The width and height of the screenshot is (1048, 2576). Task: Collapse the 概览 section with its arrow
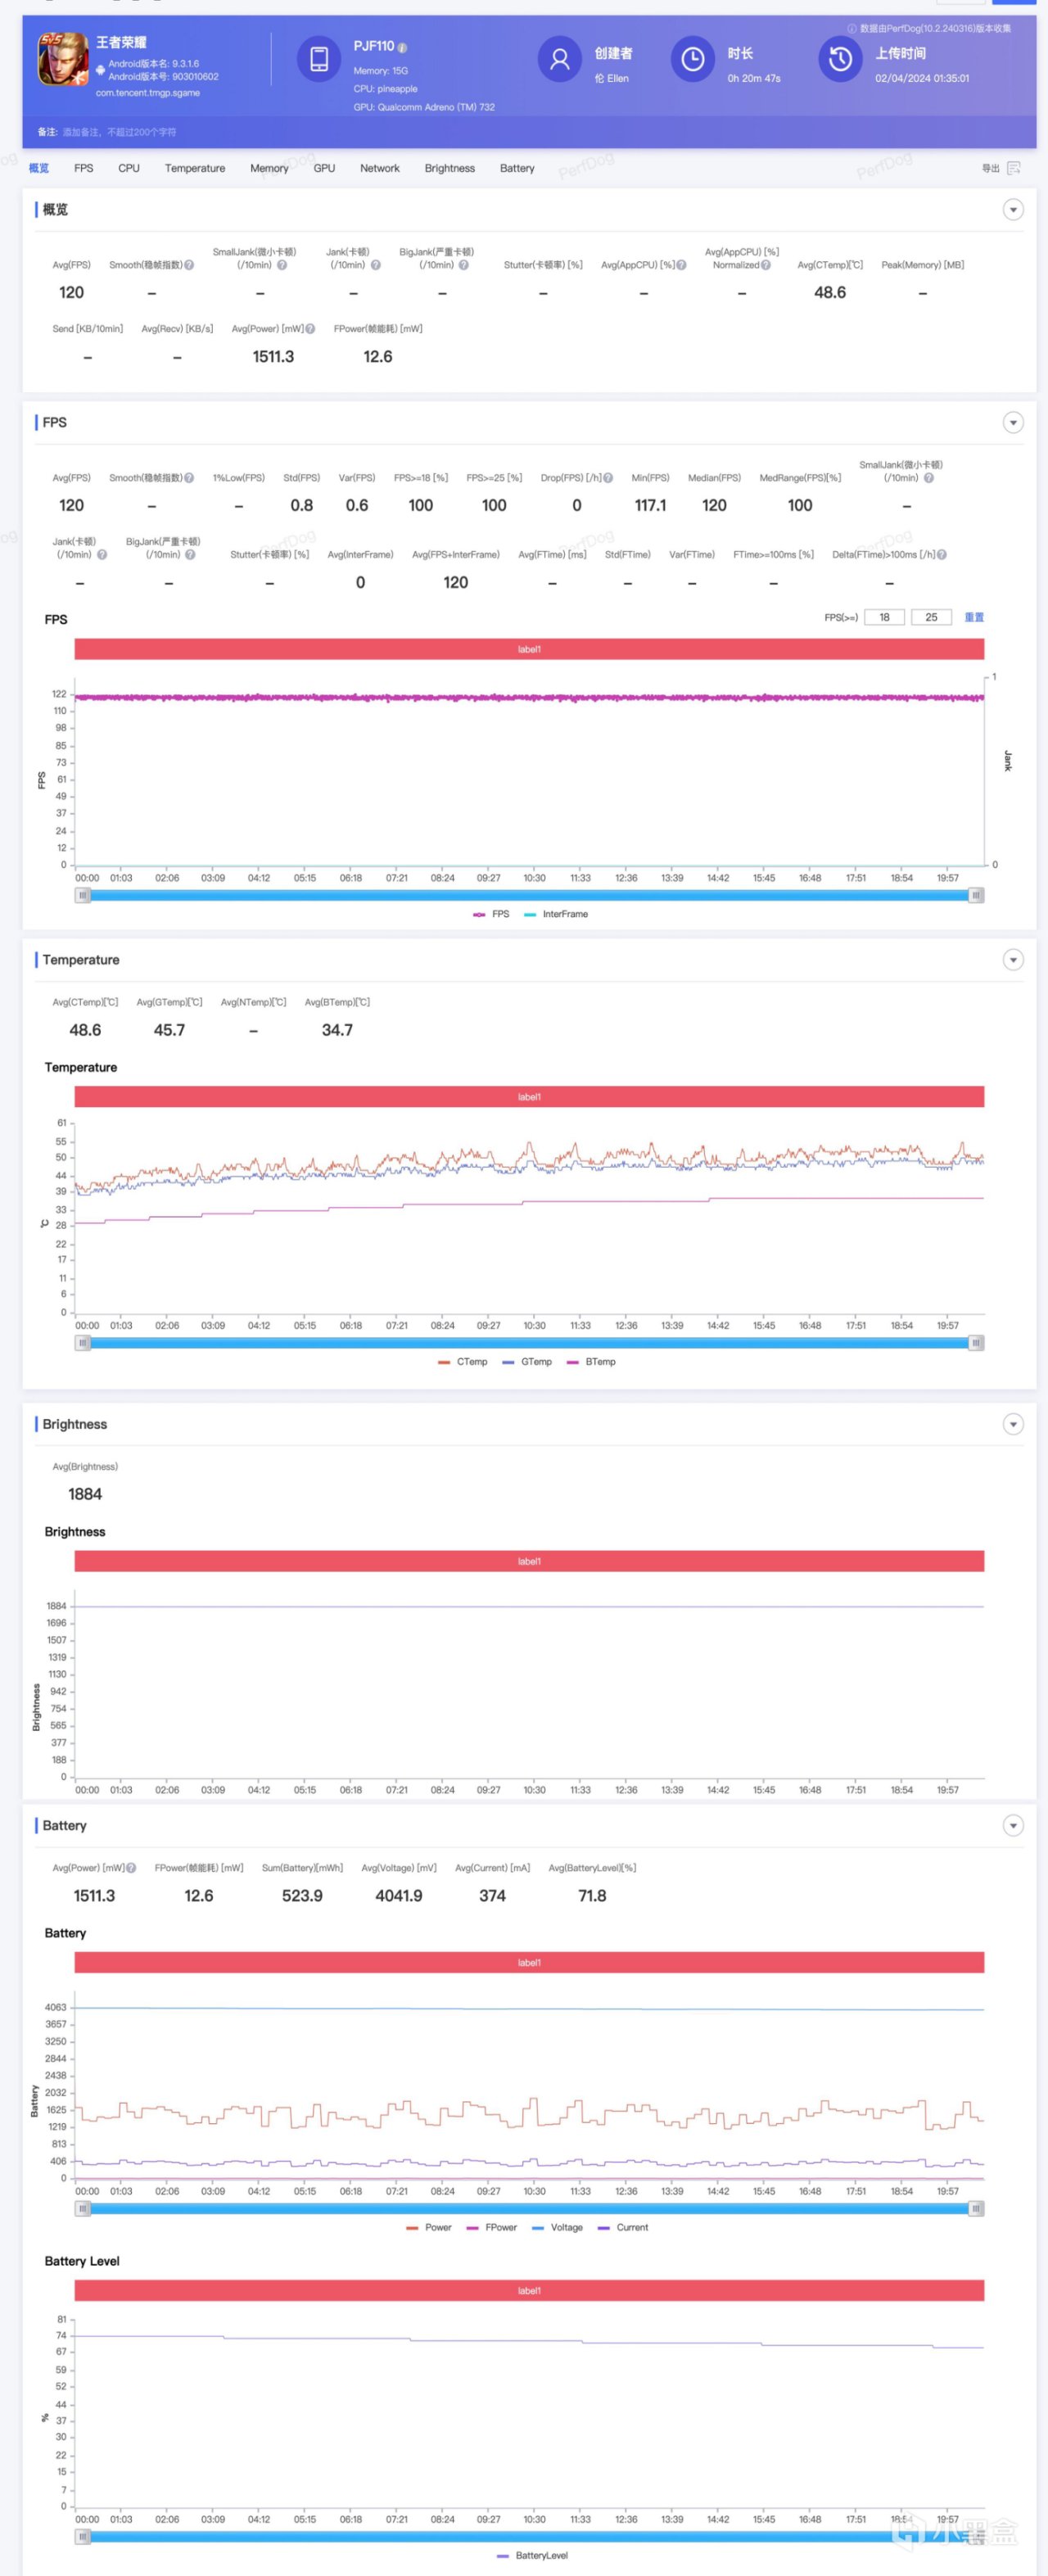coord(1013,210)
